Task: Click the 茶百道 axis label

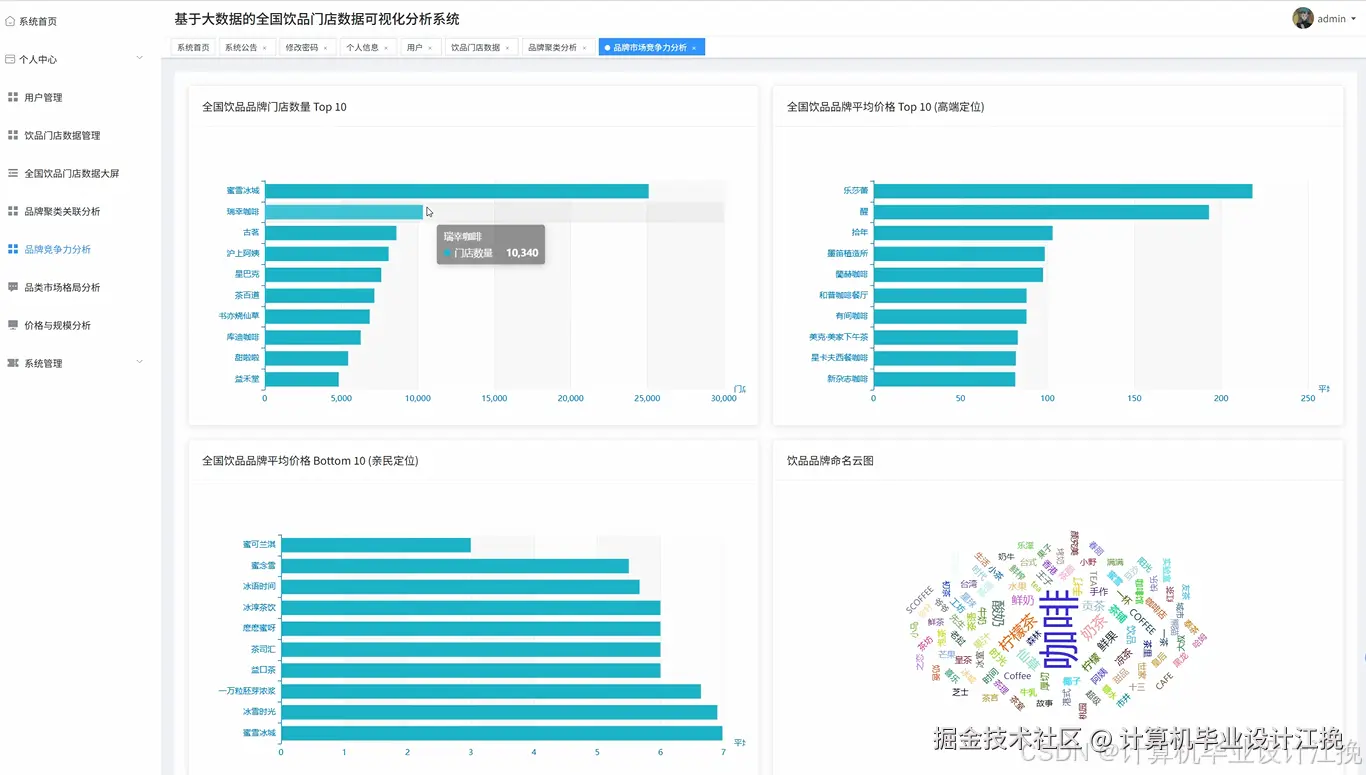Action: (247, 295)
